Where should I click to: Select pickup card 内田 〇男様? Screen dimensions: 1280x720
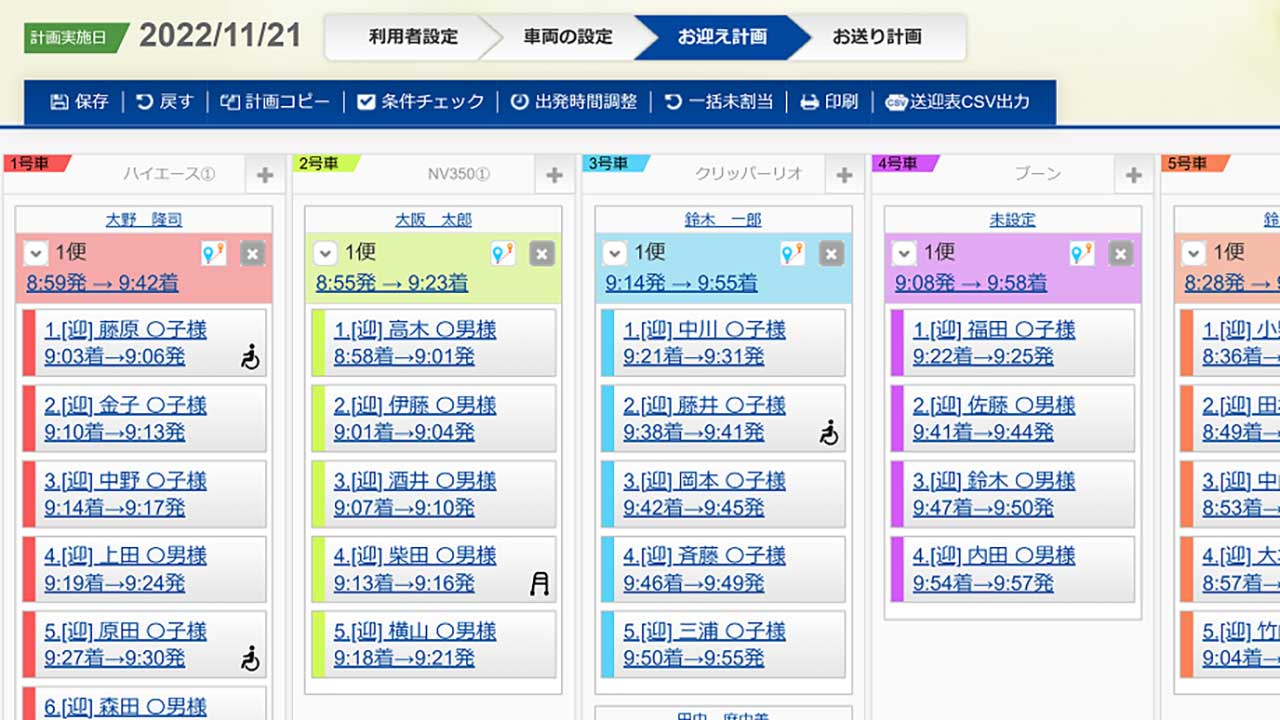point(1013,569)
